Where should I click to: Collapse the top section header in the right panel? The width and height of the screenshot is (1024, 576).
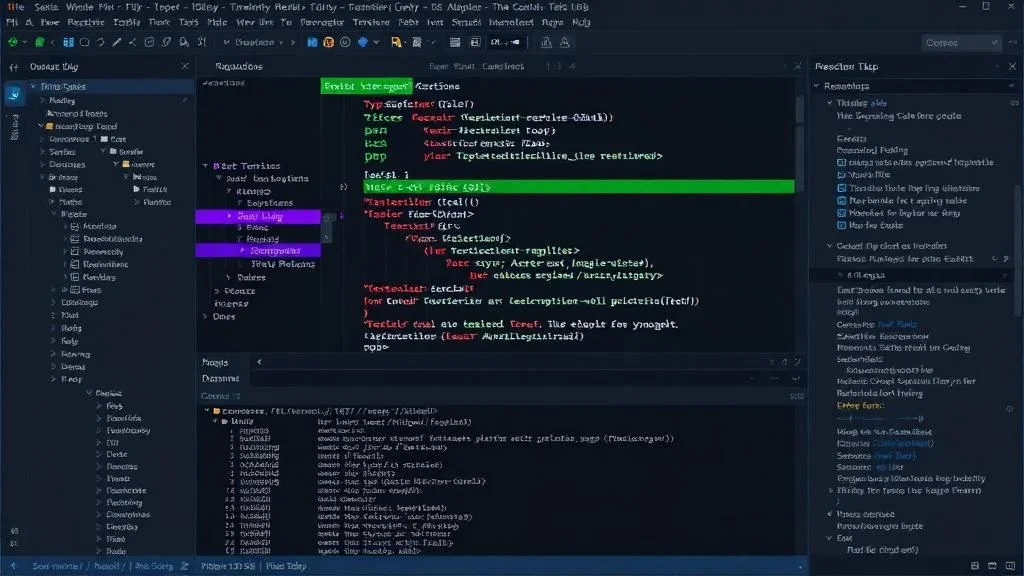[x=817, y=86]
